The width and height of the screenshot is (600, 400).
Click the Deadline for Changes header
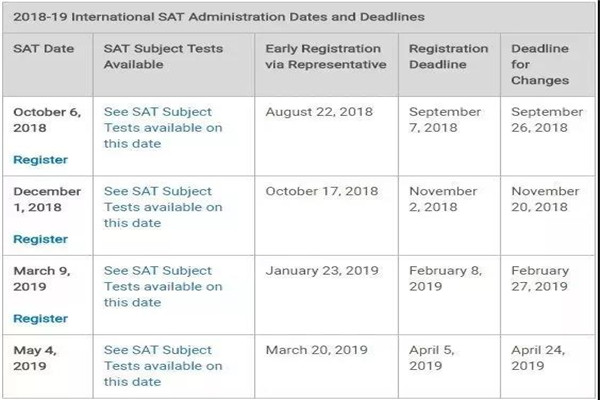click(x=540, y=64)
